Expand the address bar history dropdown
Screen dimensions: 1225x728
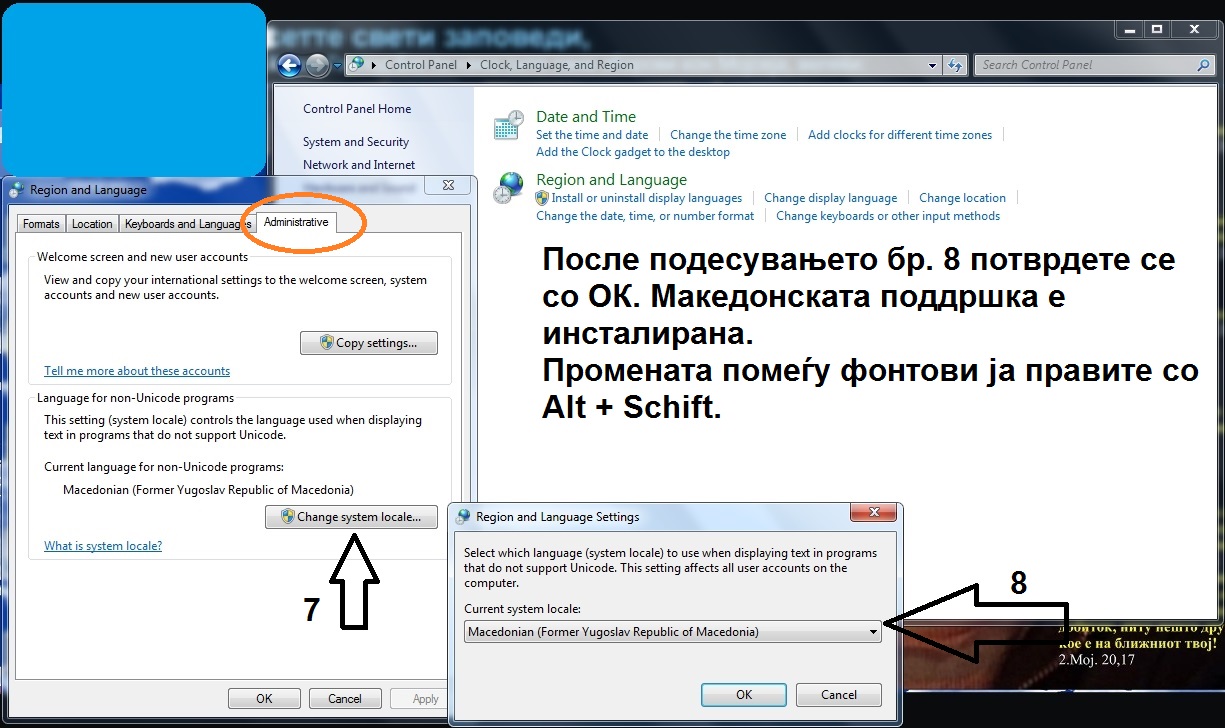click(x=932, y=65)
